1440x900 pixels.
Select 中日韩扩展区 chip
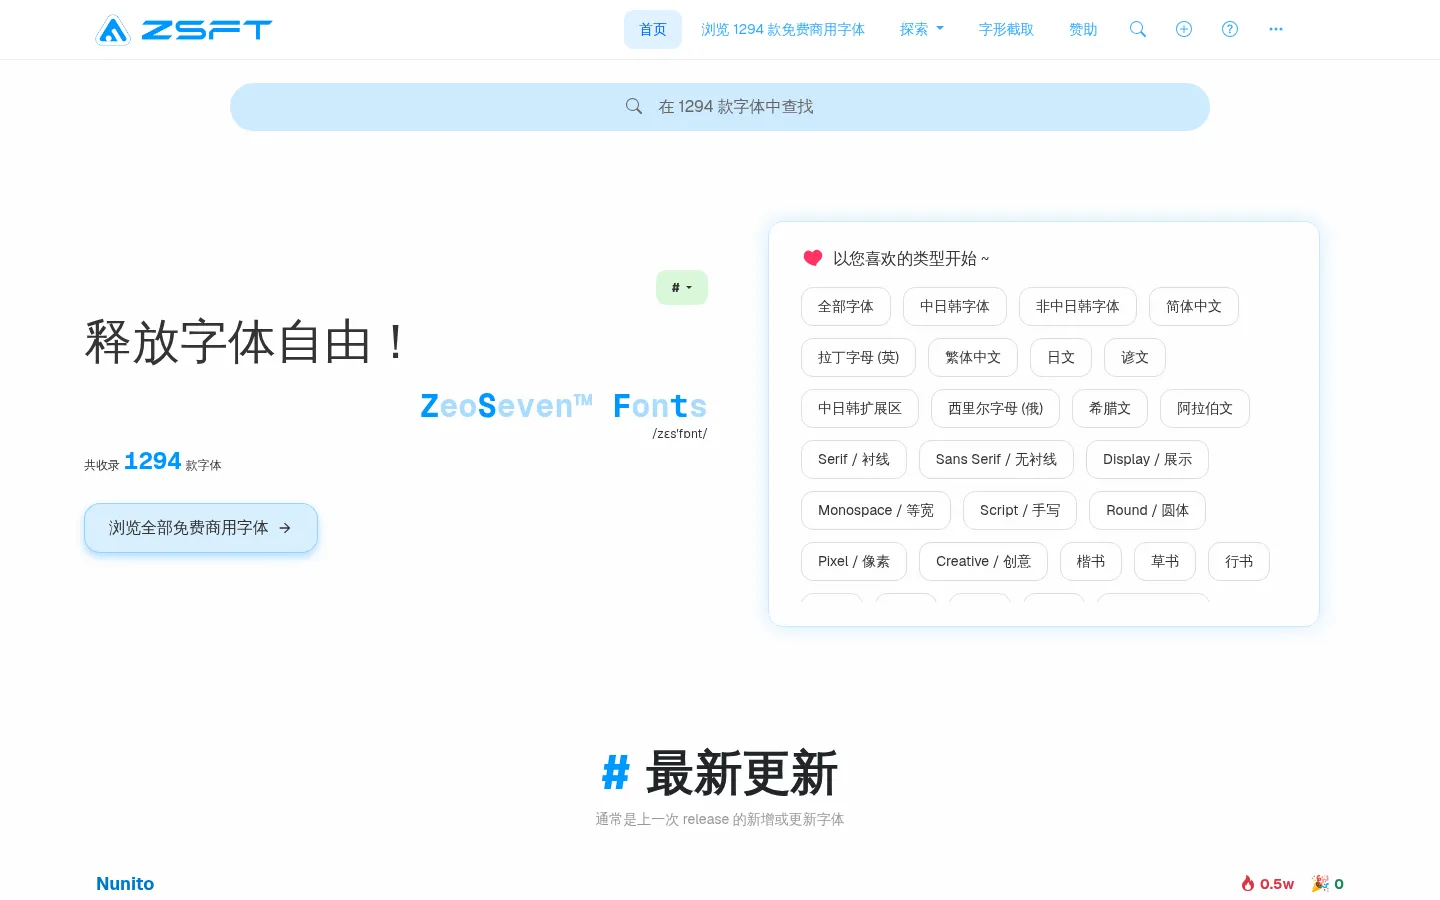pos(860,408)
